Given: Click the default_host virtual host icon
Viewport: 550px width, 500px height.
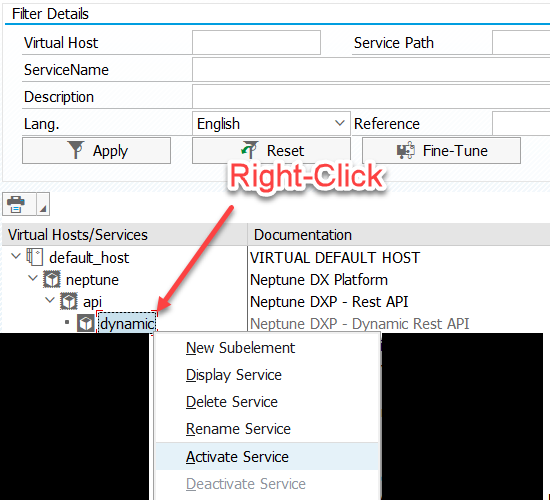Looking at the screenshot, I should click(x=35, y=257).
